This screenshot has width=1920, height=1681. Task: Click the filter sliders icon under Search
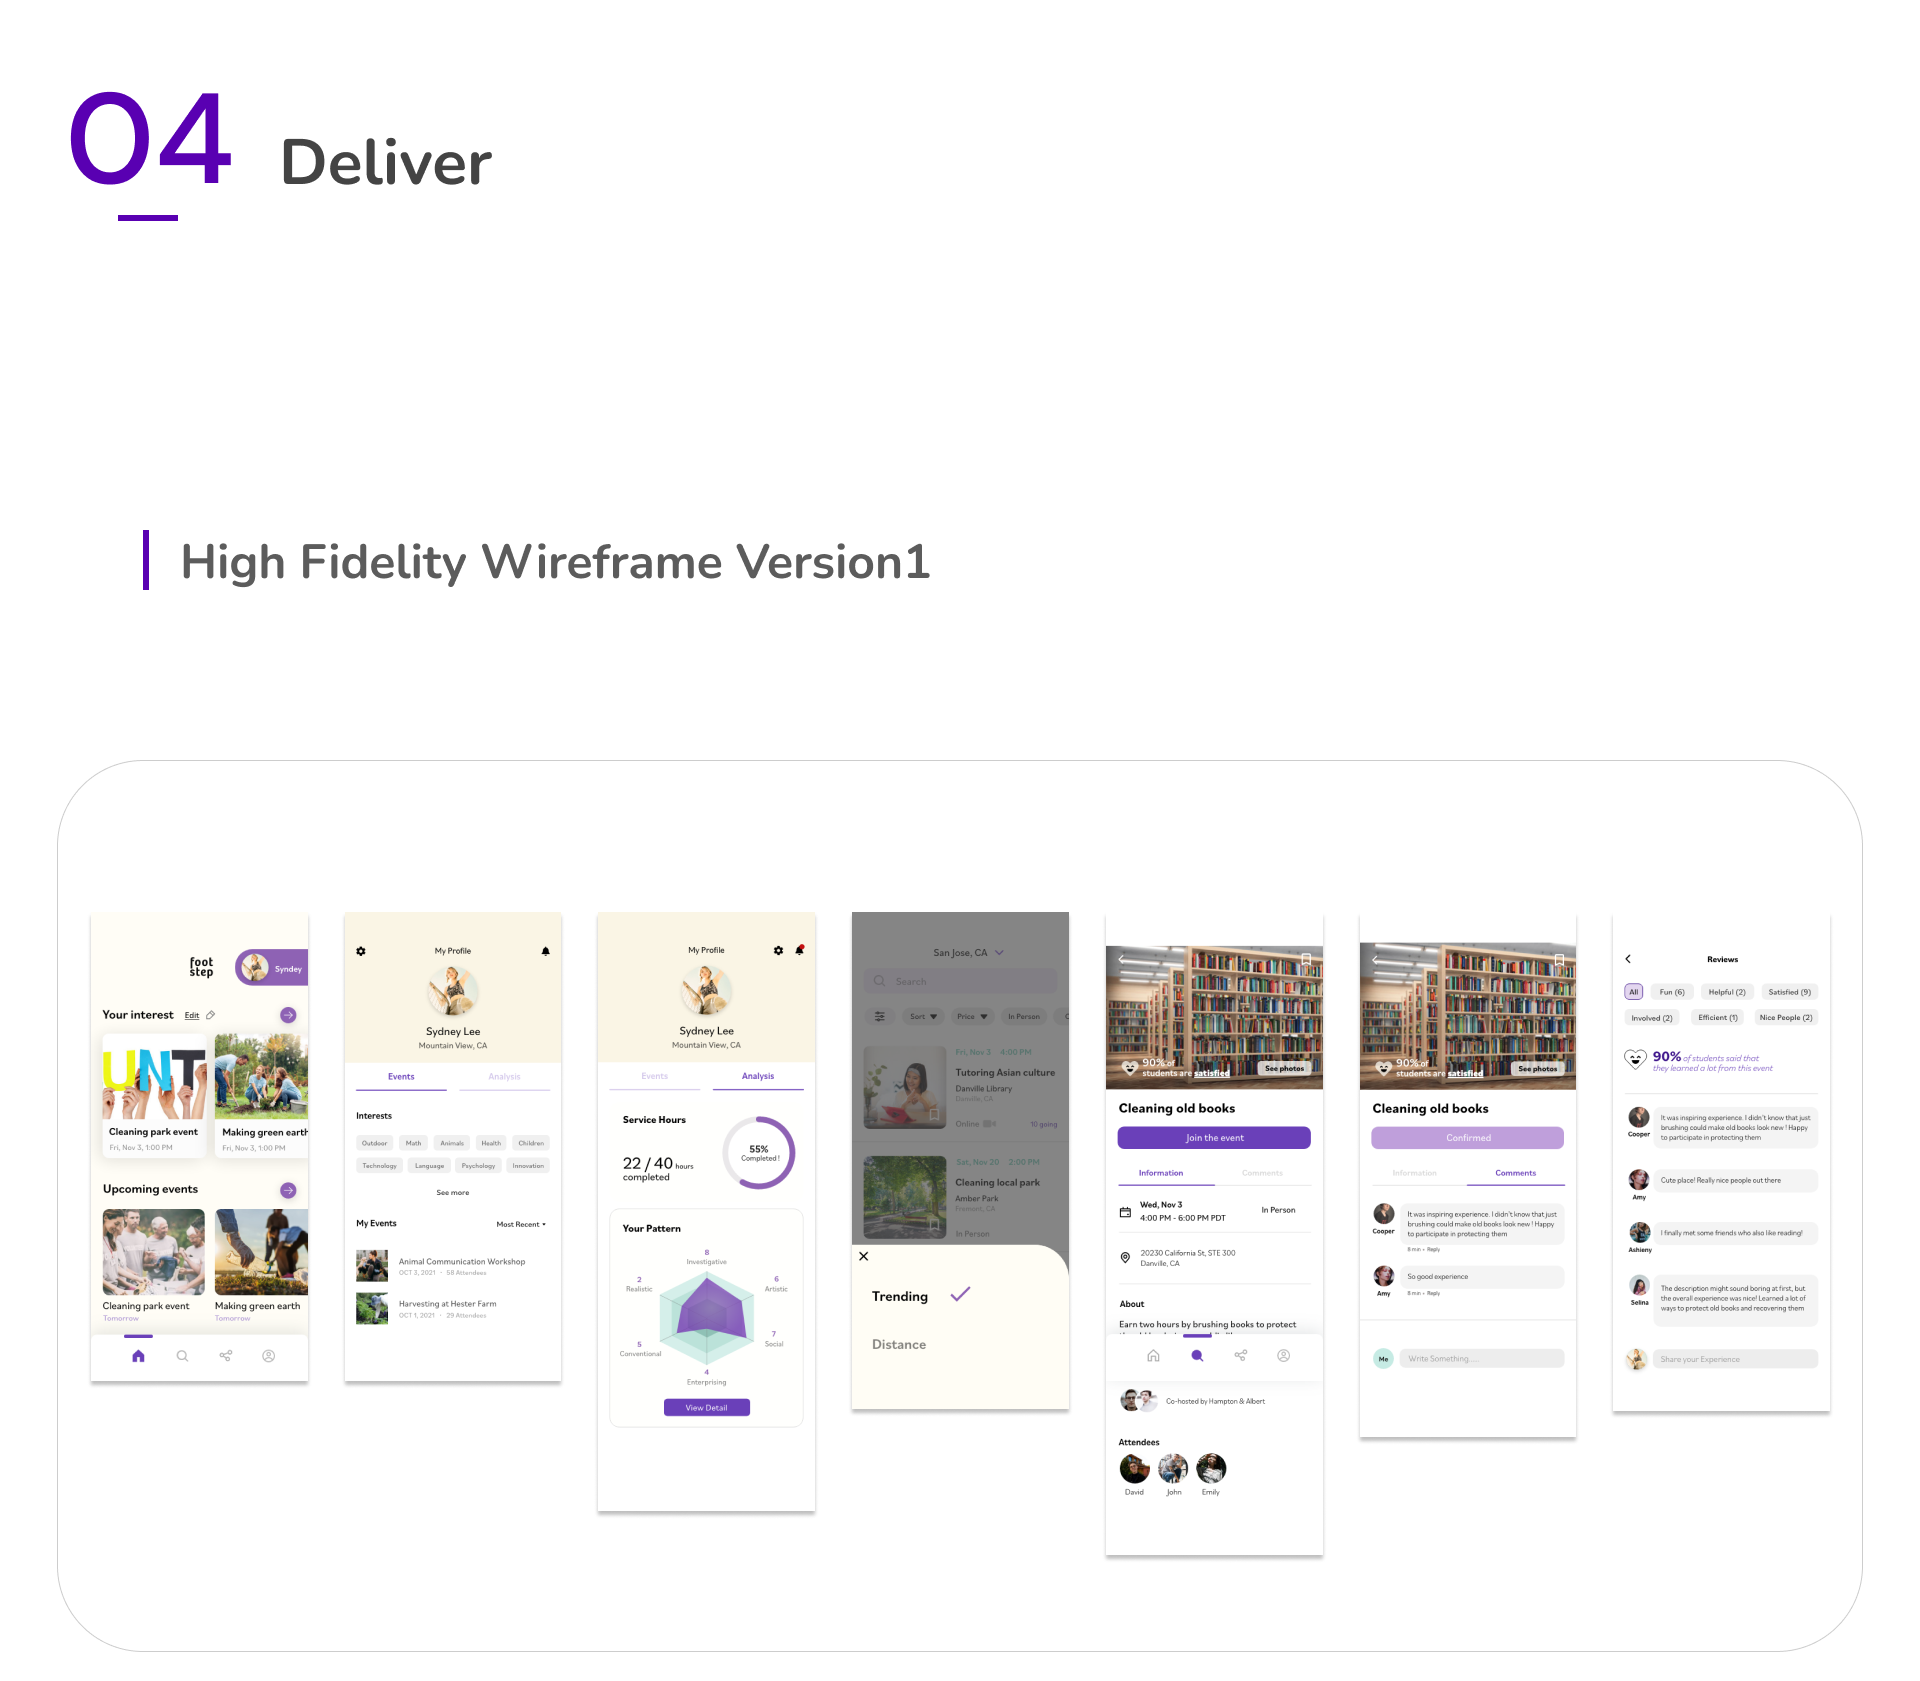click(x=880, y=1016)
